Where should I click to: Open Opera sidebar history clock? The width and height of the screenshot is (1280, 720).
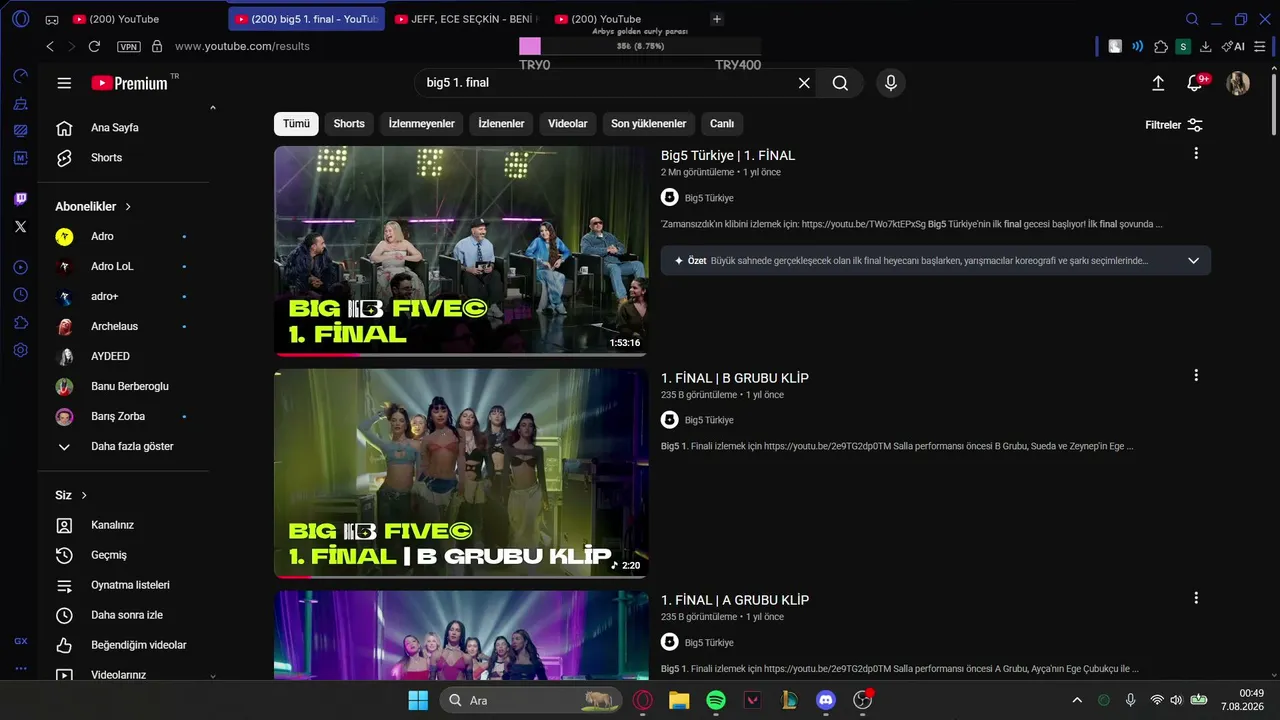[x=20, y=295]
